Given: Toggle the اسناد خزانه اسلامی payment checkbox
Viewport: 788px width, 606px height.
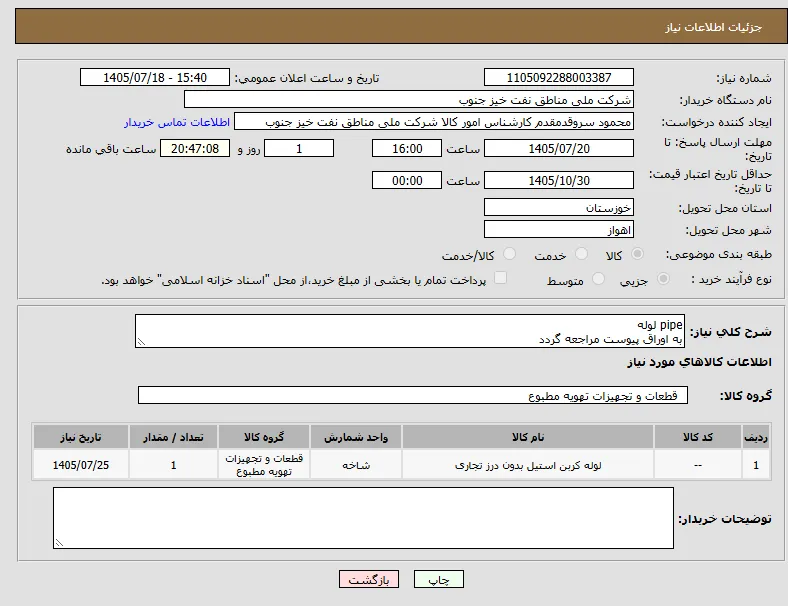Looking at the screenshot, I should click(500, 278).
